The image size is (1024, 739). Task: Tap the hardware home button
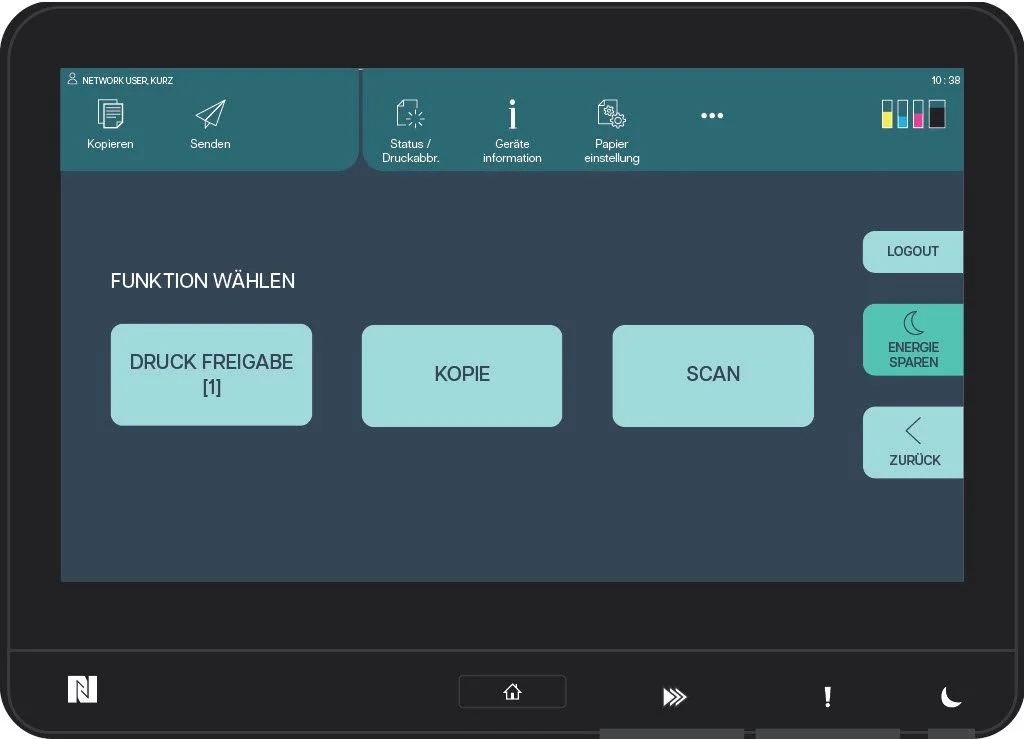[x=512, y=691]
